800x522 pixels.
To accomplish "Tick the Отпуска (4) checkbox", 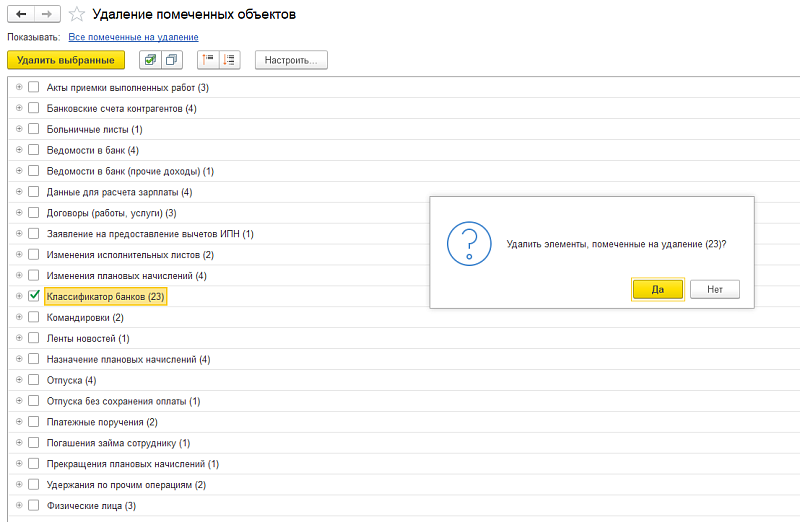I will (34, 380).
